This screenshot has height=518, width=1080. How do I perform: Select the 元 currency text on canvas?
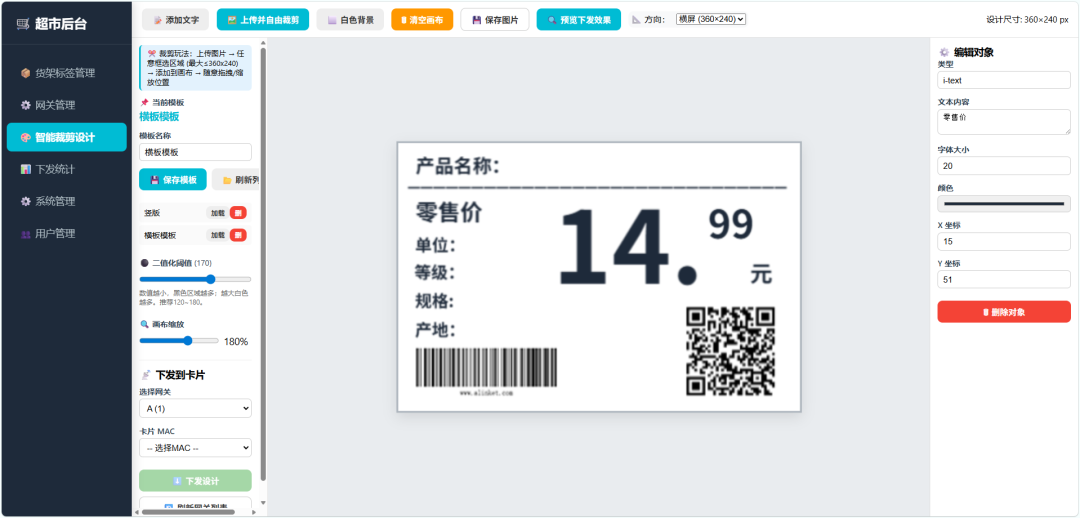pyautogui.click(x=761, y=274)
